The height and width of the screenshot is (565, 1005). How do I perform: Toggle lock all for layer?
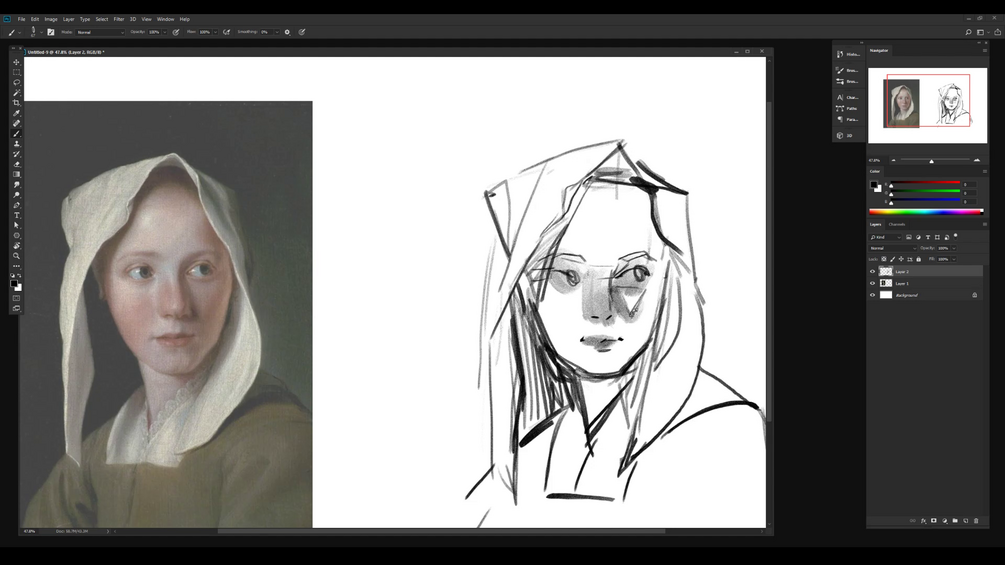(918, 259)
